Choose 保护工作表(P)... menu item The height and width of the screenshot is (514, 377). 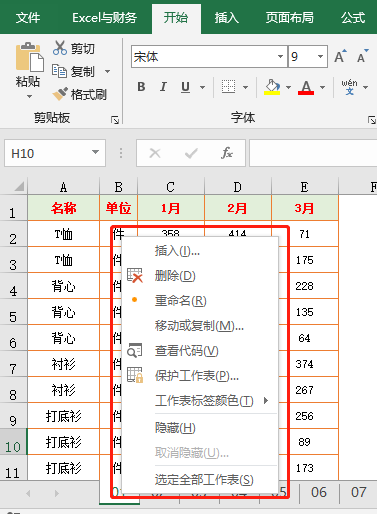point(200,376)
